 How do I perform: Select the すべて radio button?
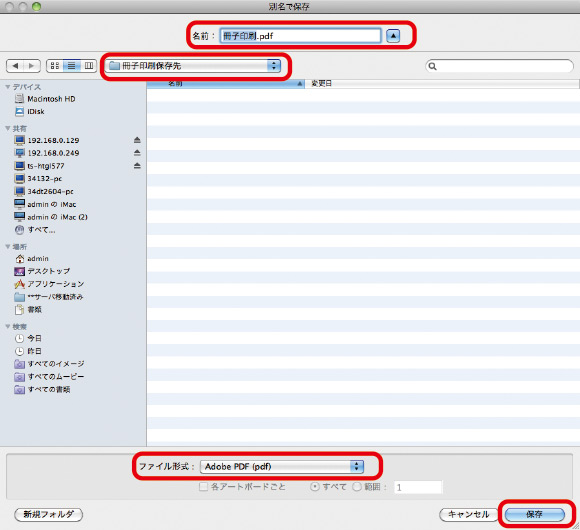[x=314, y=487]
